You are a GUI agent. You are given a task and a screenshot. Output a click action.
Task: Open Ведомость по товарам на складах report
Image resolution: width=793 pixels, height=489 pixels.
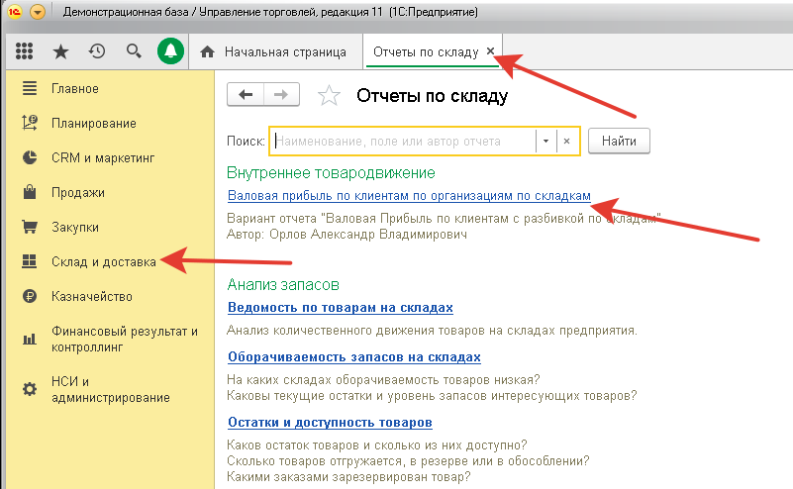click(x=340, y=308)
